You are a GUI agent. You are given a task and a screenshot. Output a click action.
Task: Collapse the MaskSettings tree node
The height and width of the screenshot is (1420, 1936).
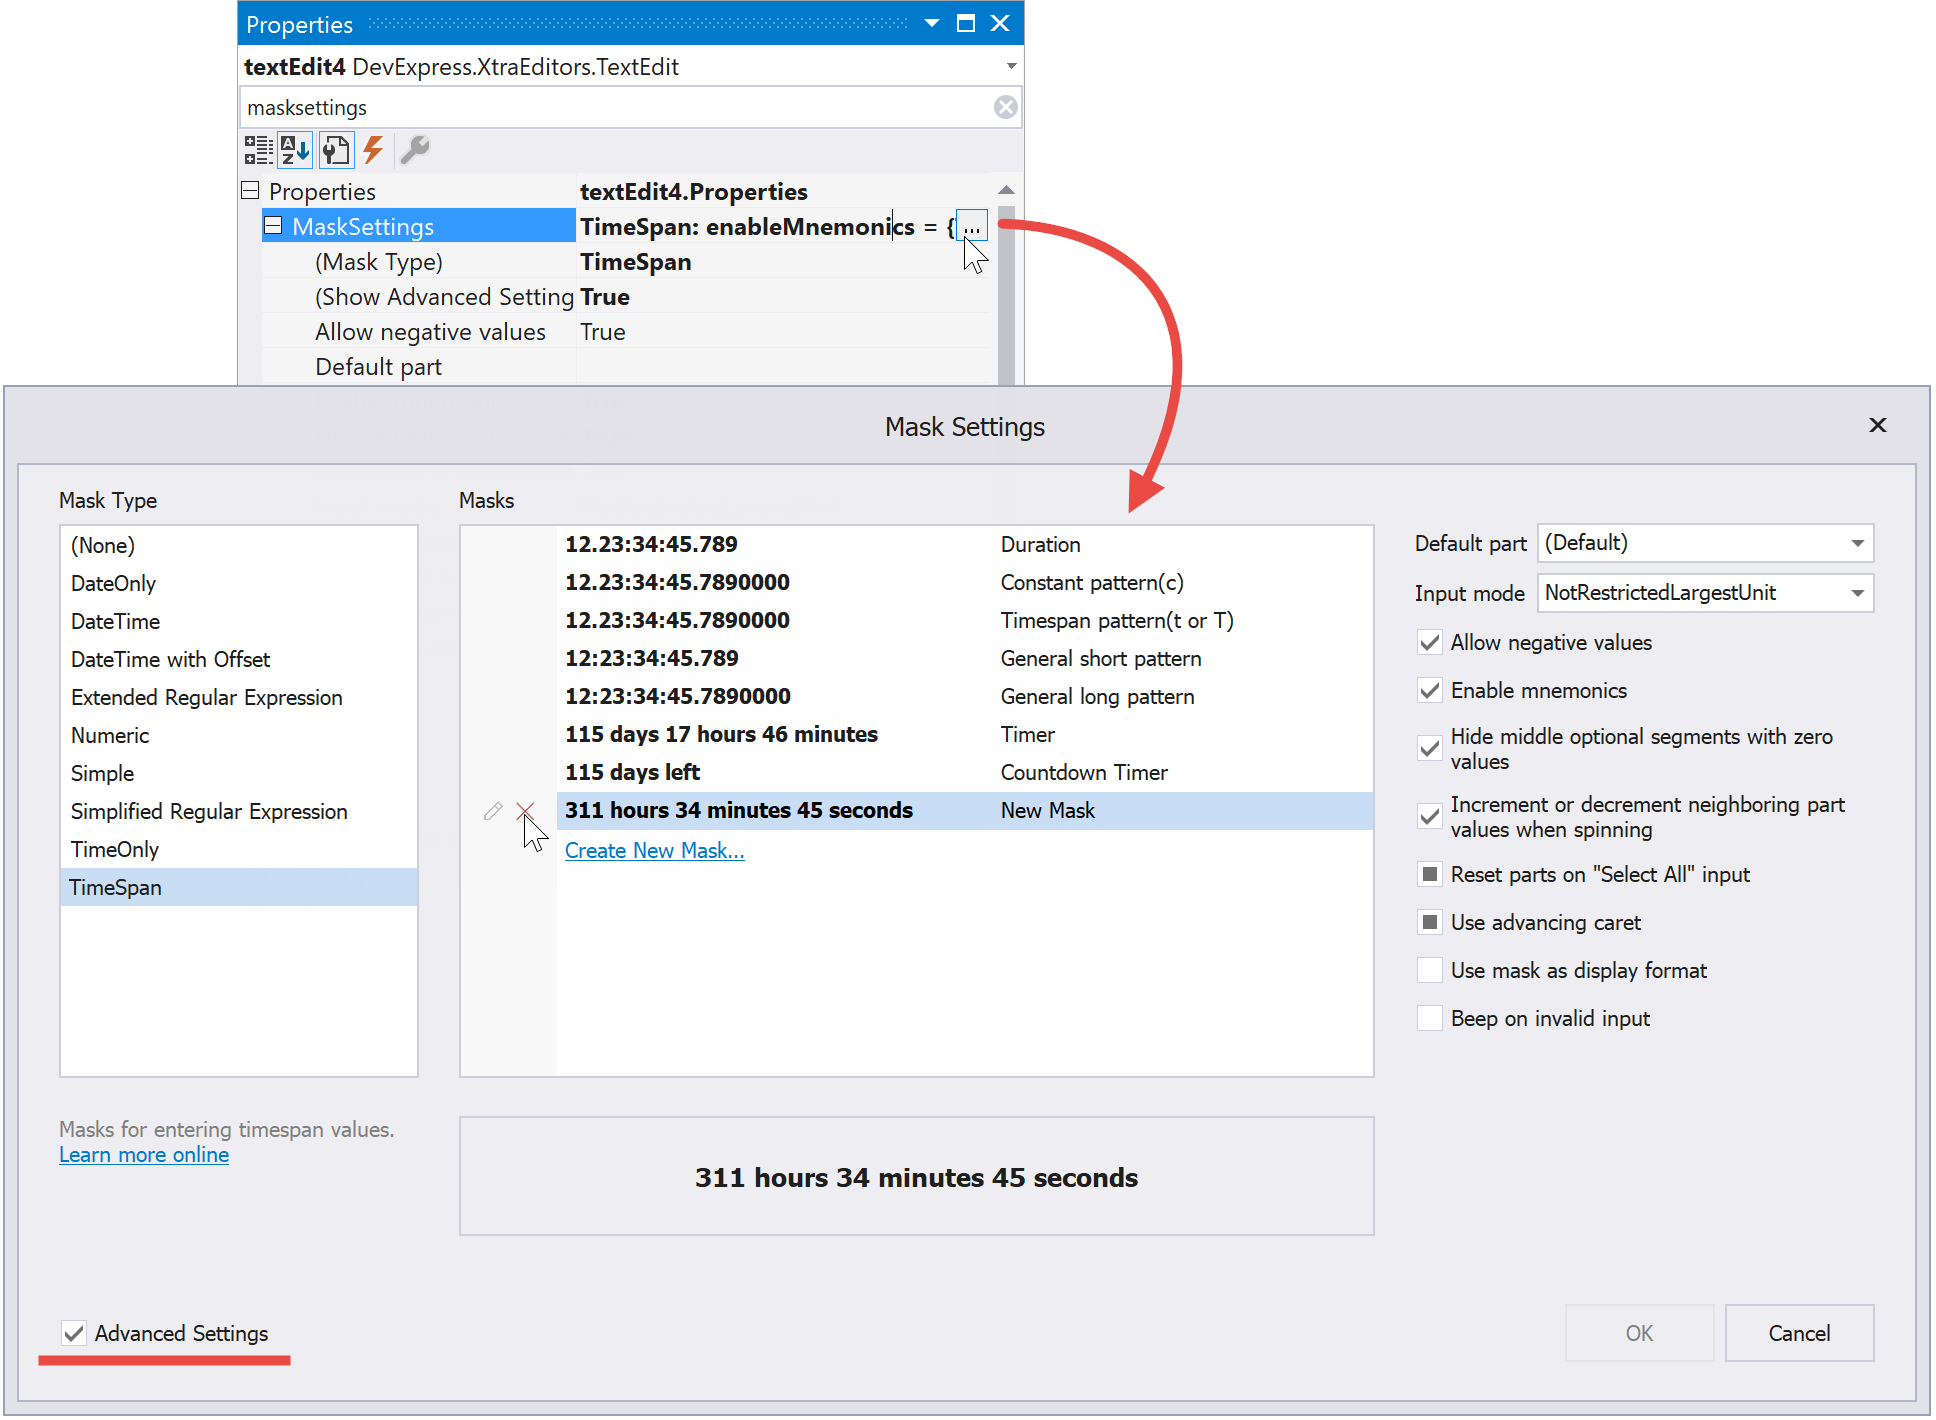coord(273,226)
